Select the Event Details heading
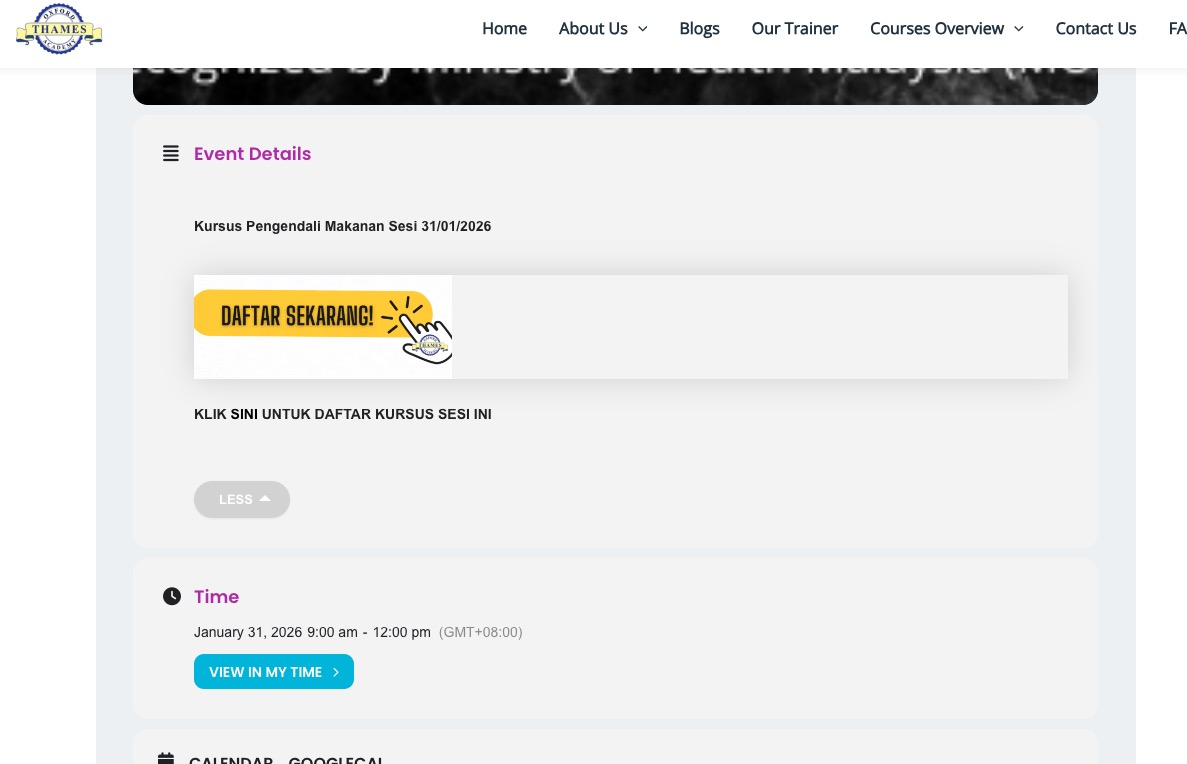The image size is (1187, 764). pyautogui.click(x=252, y=154)
